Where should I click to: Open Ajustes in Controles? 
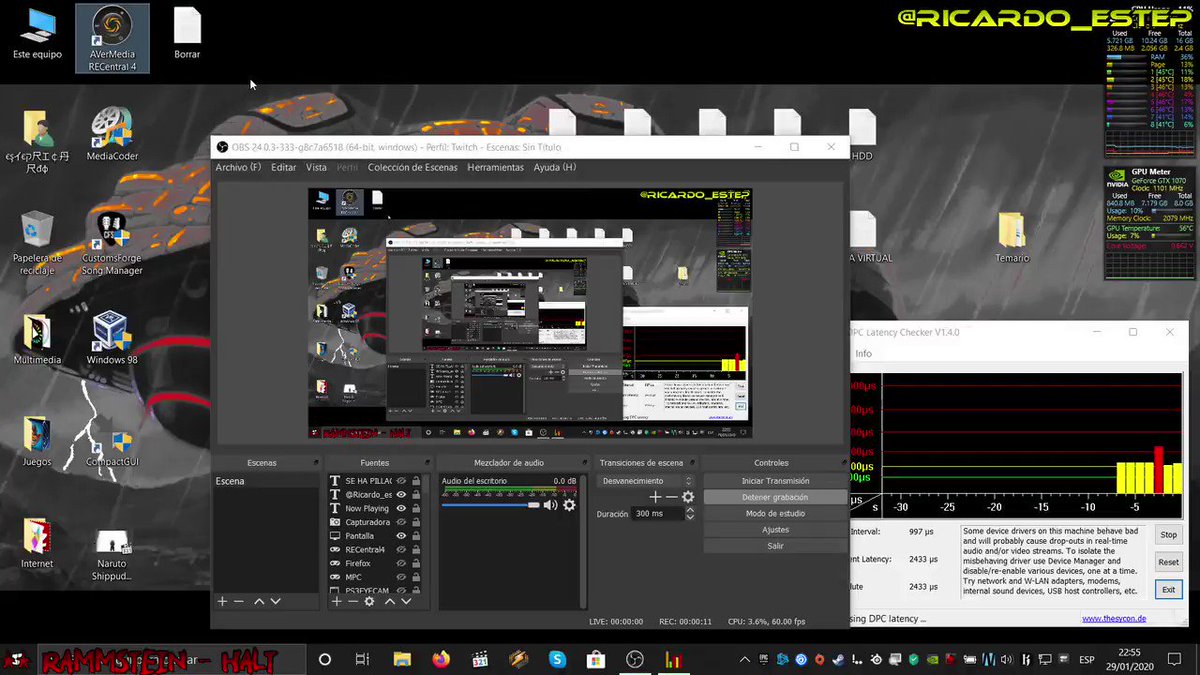coord(775,530)
